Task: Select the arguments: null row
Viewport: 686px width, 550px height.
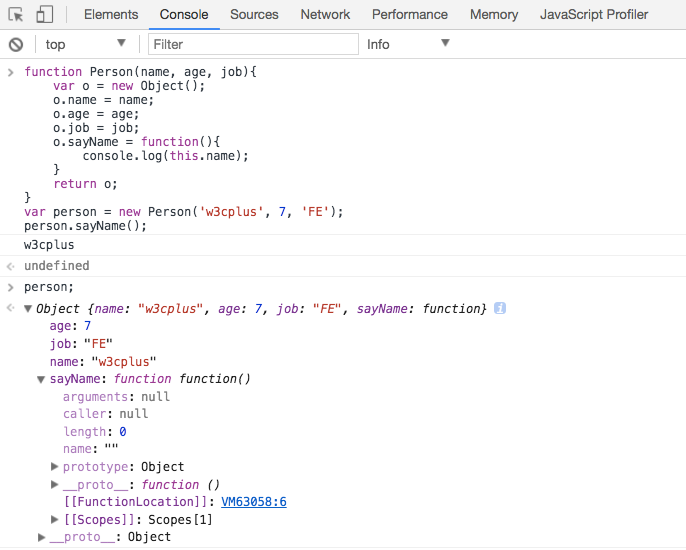Action: click(x=116, y=397)
